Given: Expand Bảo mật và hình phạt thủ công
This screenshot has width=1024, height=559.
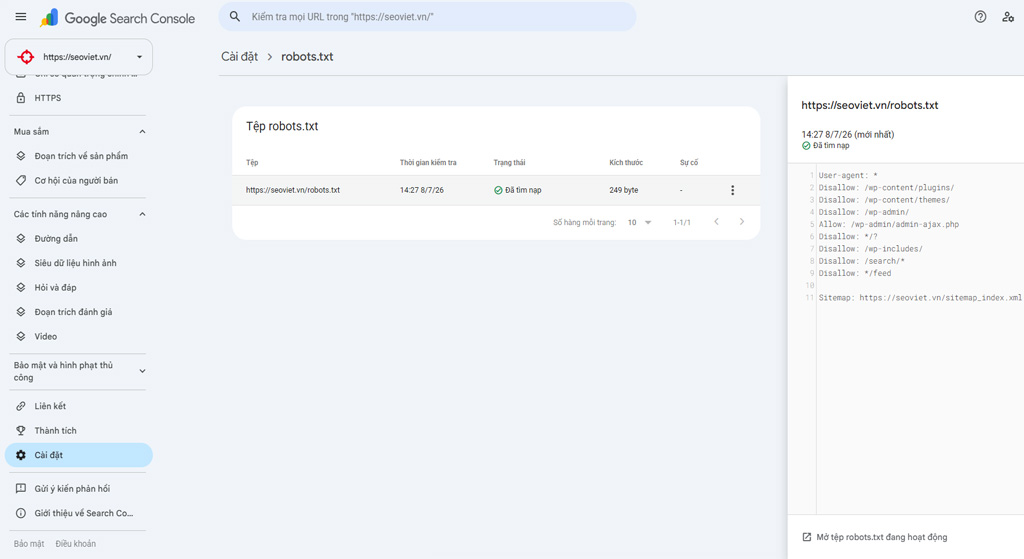Looking at the screenshot, I should (142, 371).
